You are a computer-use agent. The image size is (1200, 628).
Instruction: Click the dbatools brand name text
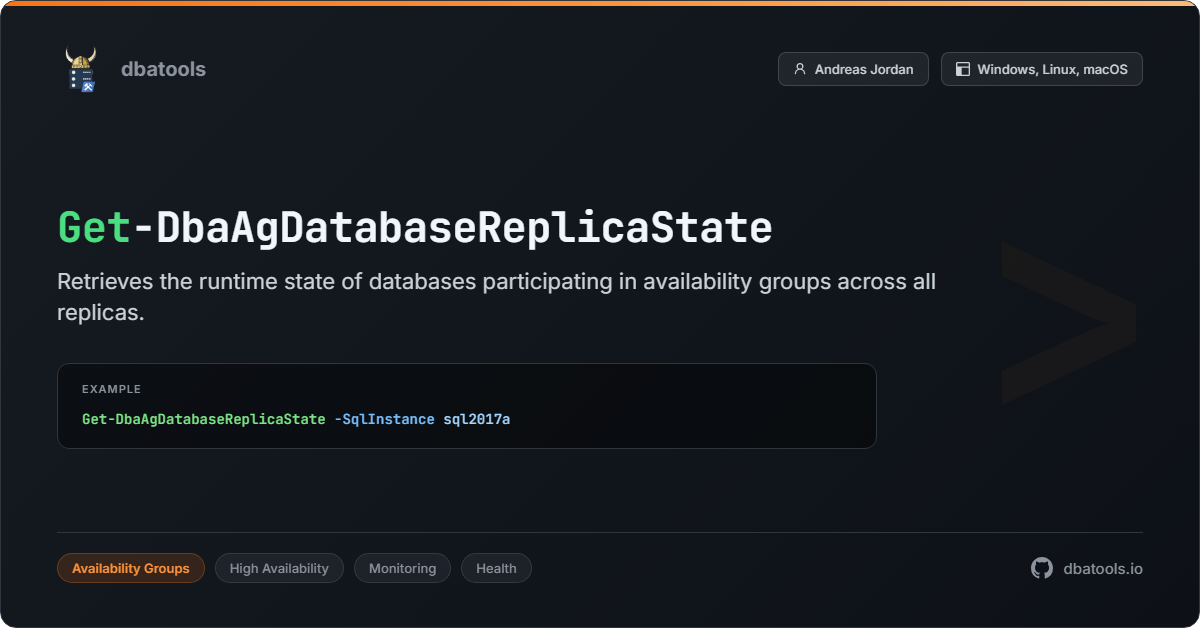[x=163, y=69]
